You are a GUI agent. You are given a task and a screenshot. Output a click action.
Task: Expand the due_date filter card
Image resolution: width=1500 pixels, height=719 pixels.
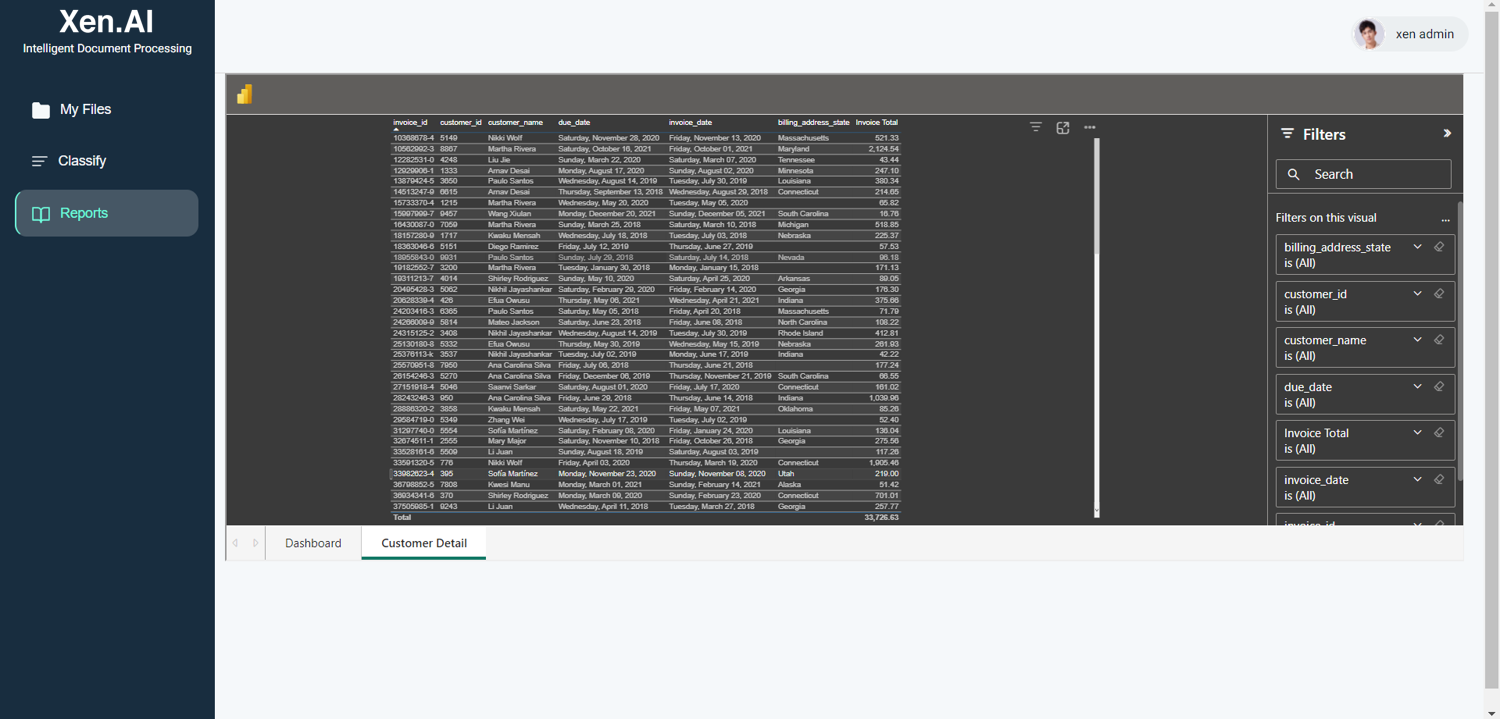[x=1417, y=386]
